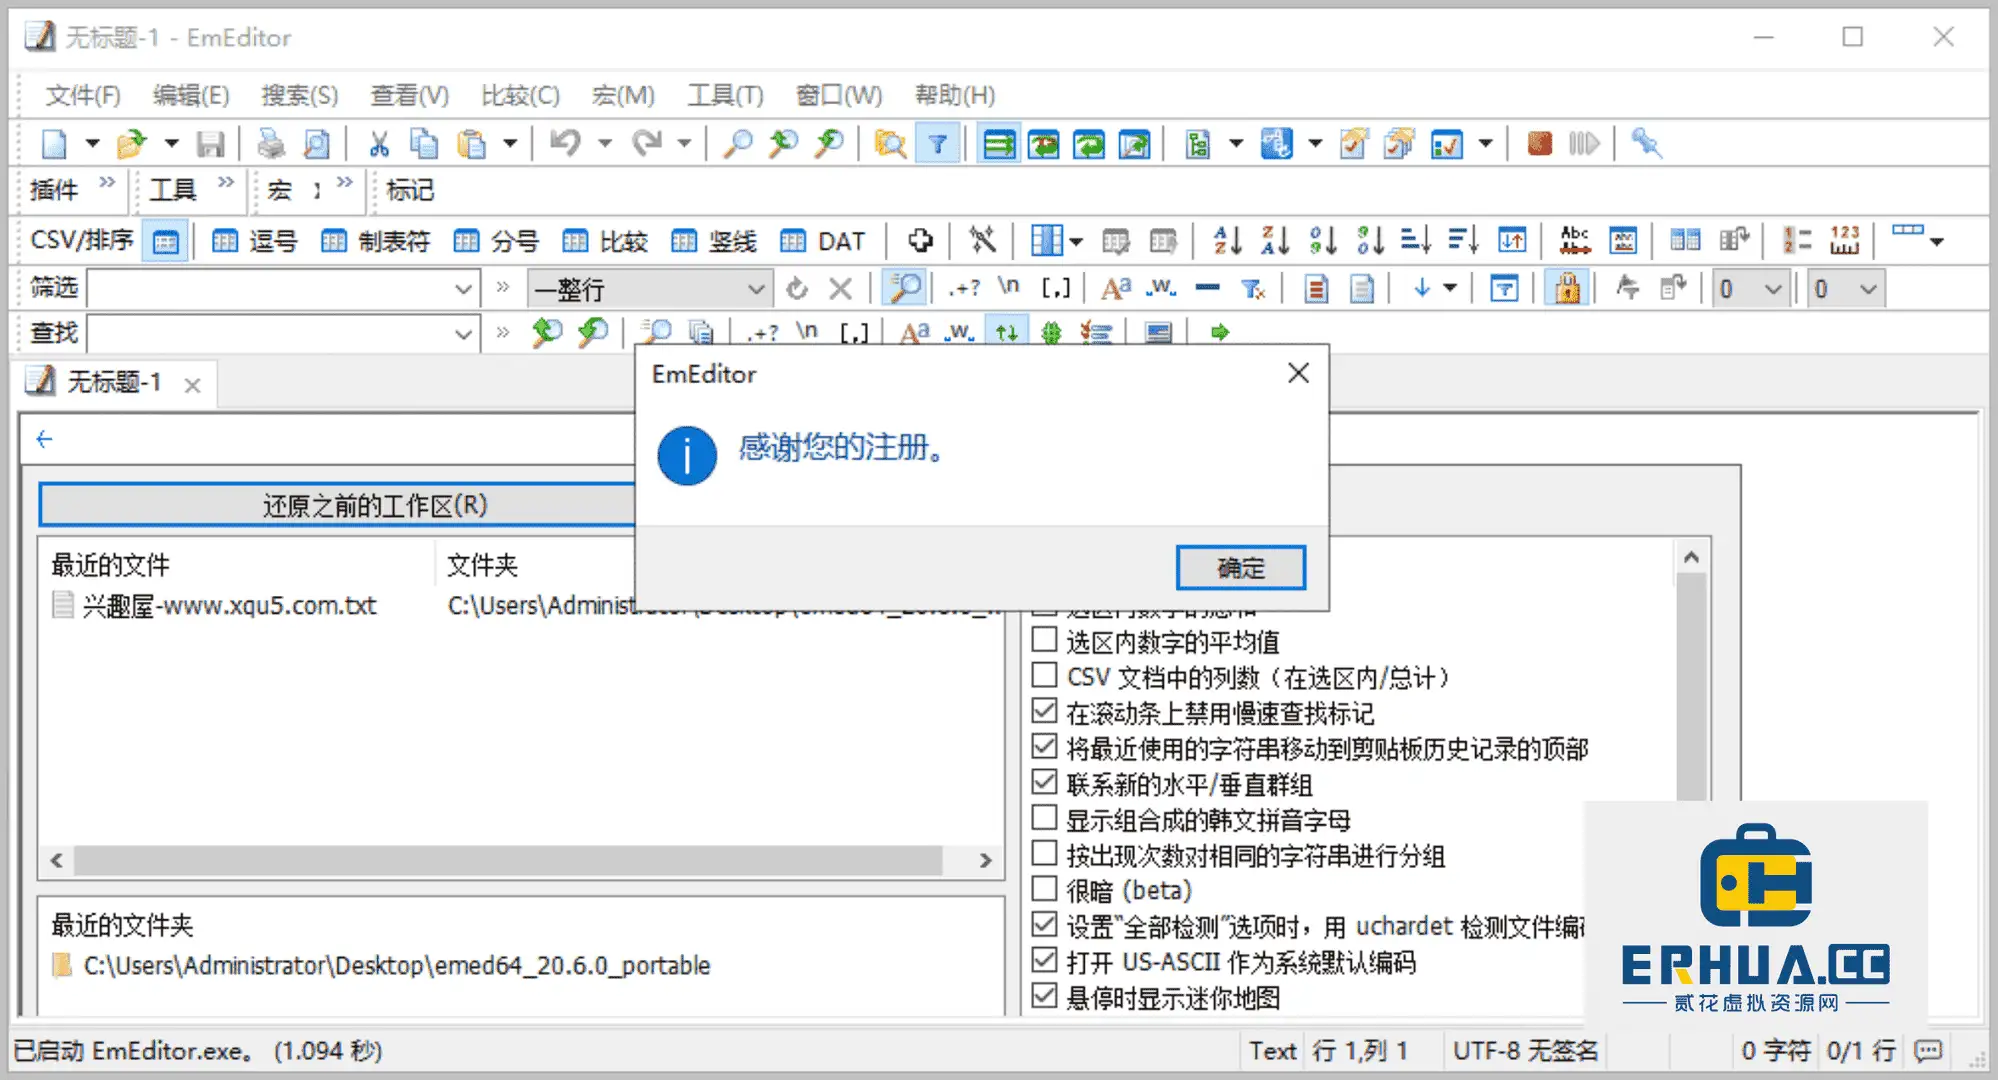Click the Abc spelling toolbar icon
Screen dimensions: 1998x1080
(x=1575, y=240)
